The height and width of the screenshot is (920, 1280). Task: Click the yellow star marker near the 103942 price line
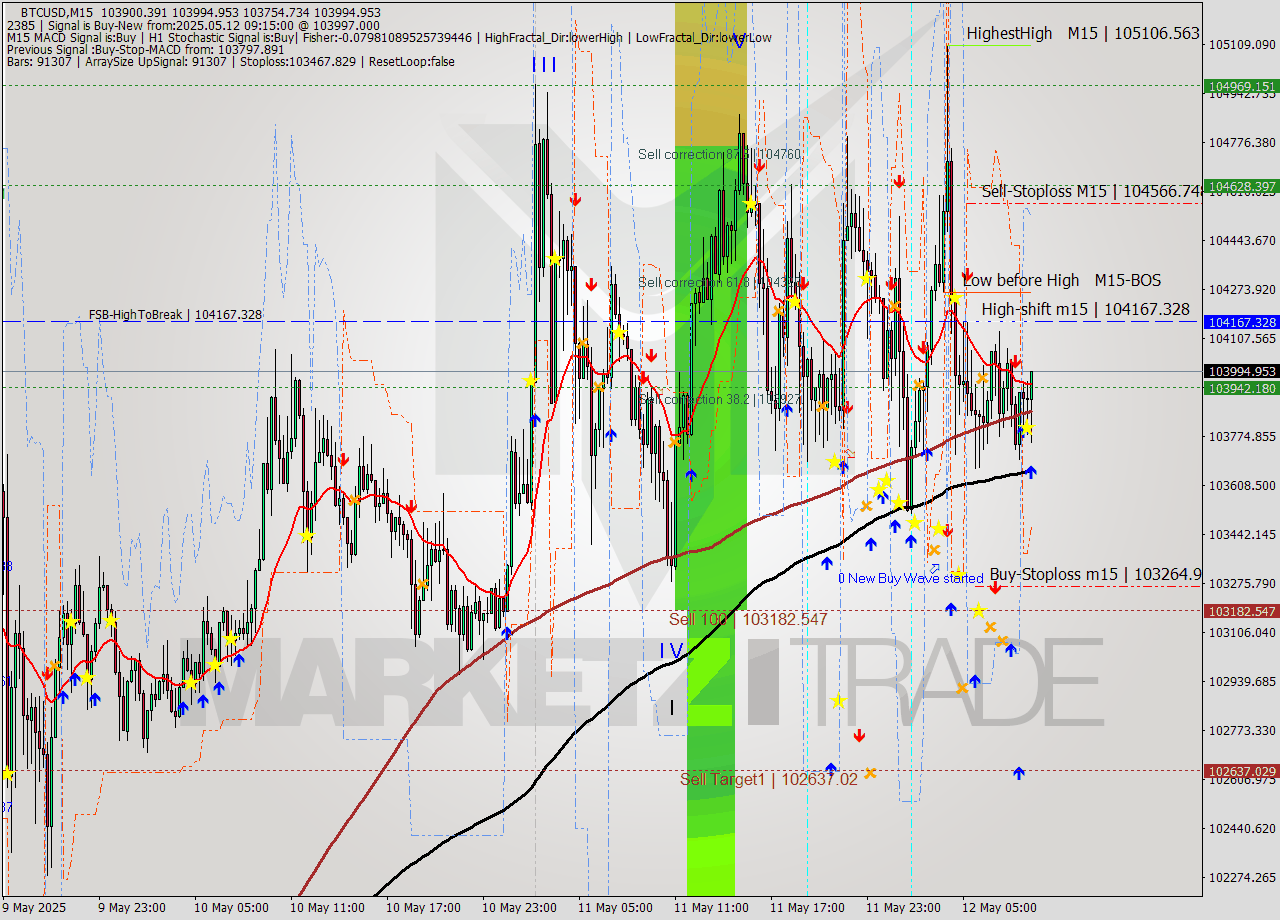pos(530,380)
